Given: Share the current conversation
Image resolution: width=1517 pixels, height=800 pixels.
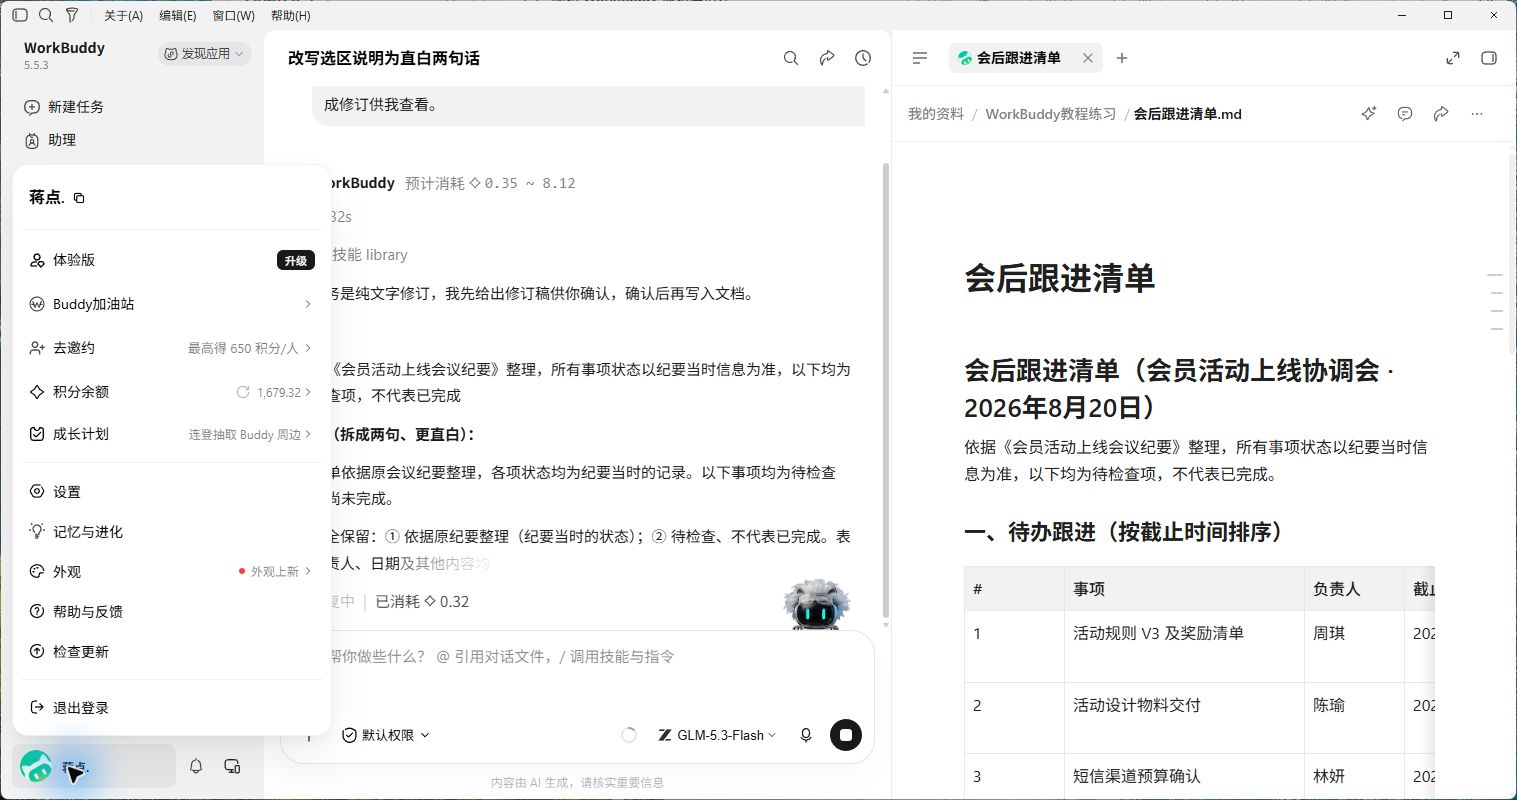Looking at the screenshot, I should [x=827, y=58].
